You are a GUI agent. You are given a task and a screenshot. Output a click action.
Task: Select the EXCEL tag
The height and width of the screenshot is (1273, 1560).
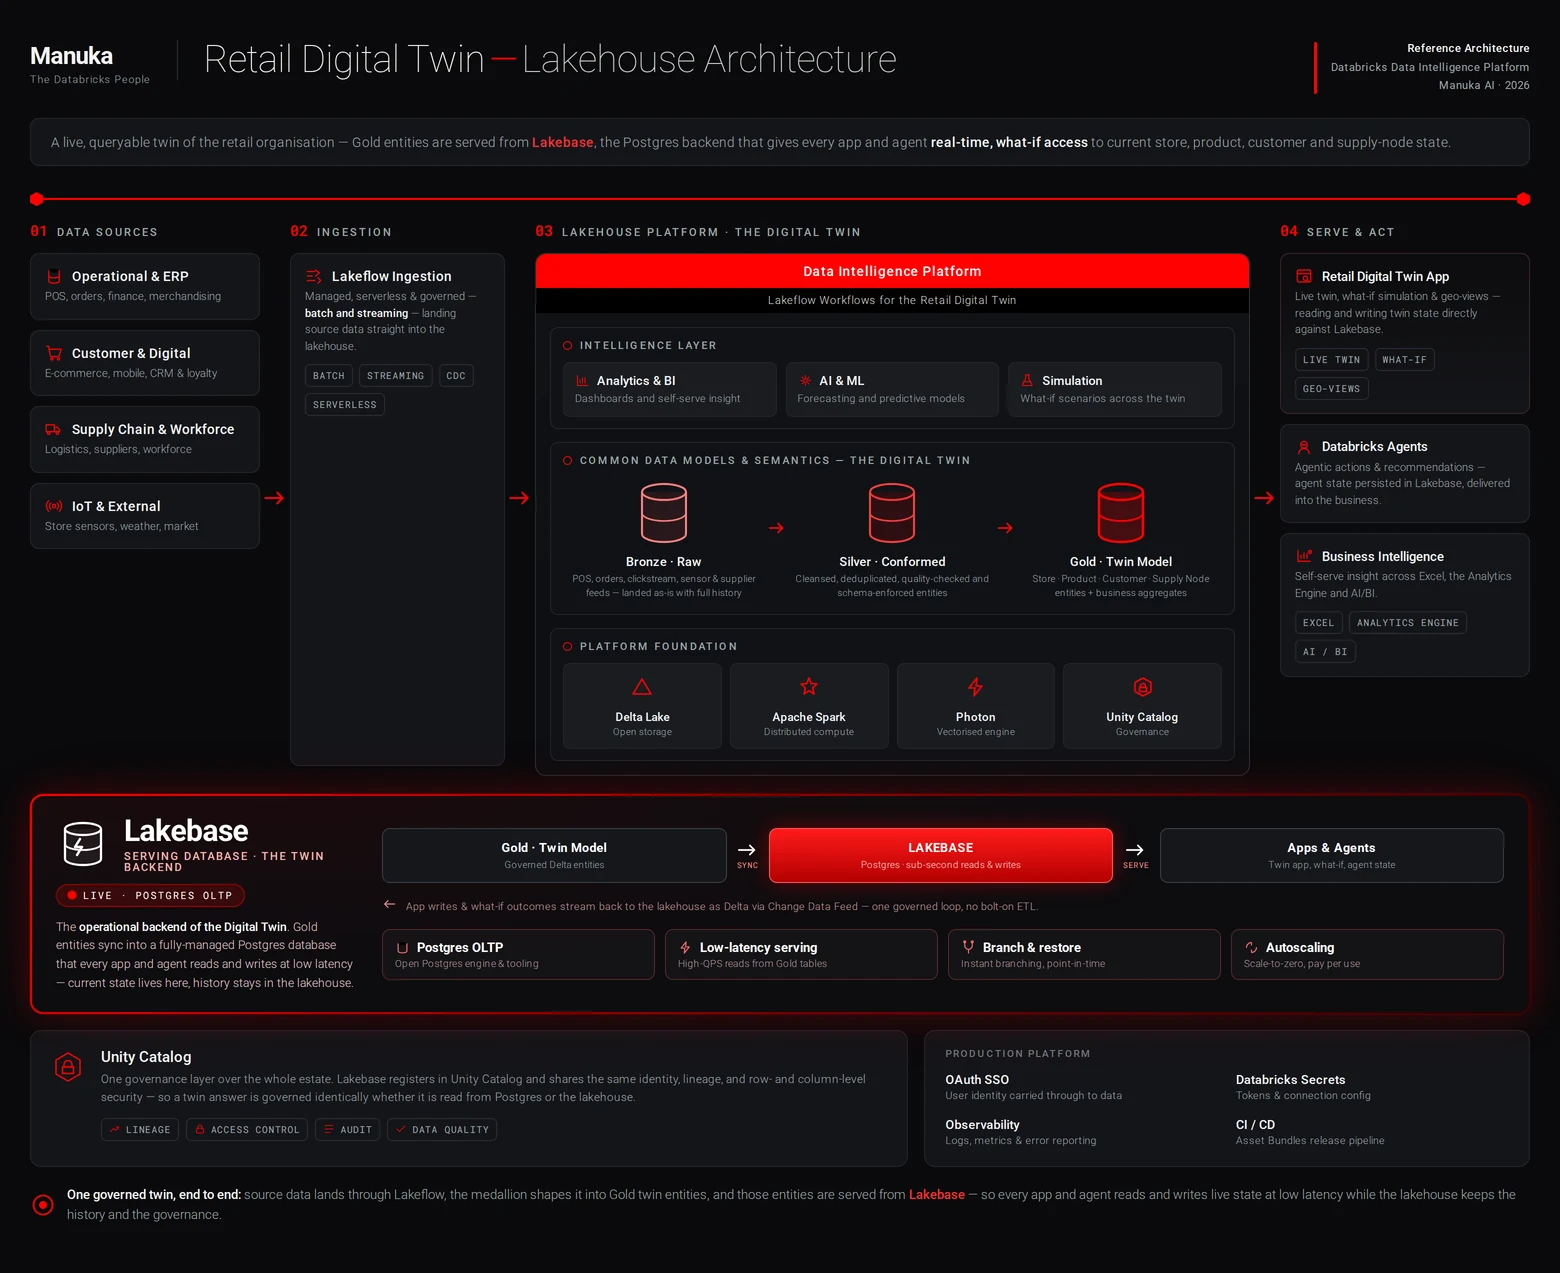(x=1319, y=623)
